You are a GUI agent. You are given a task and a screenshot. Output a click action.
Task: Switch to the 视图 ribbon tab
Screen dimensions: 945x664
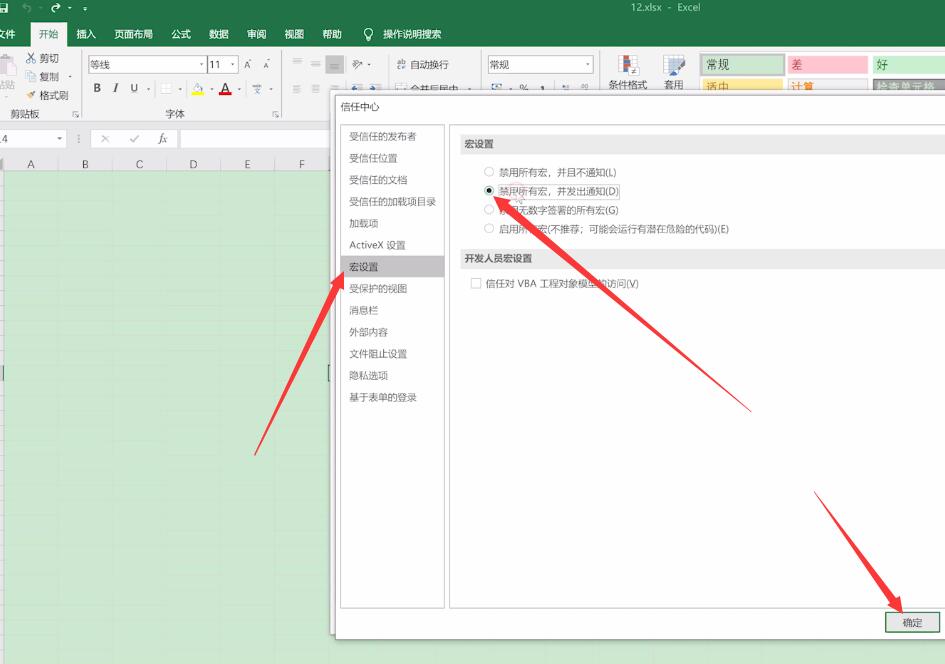point(294,34)
